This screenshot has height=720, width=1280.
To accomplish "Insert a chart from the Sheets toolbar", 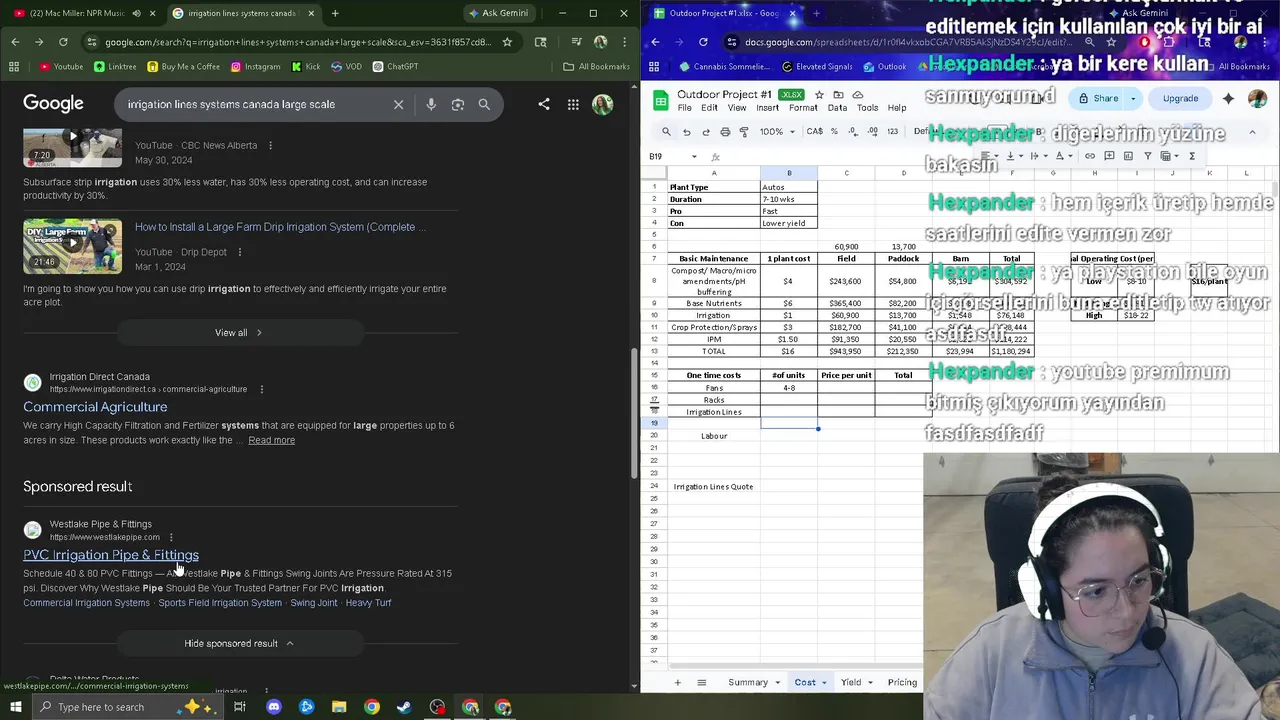I will 1128,156.
